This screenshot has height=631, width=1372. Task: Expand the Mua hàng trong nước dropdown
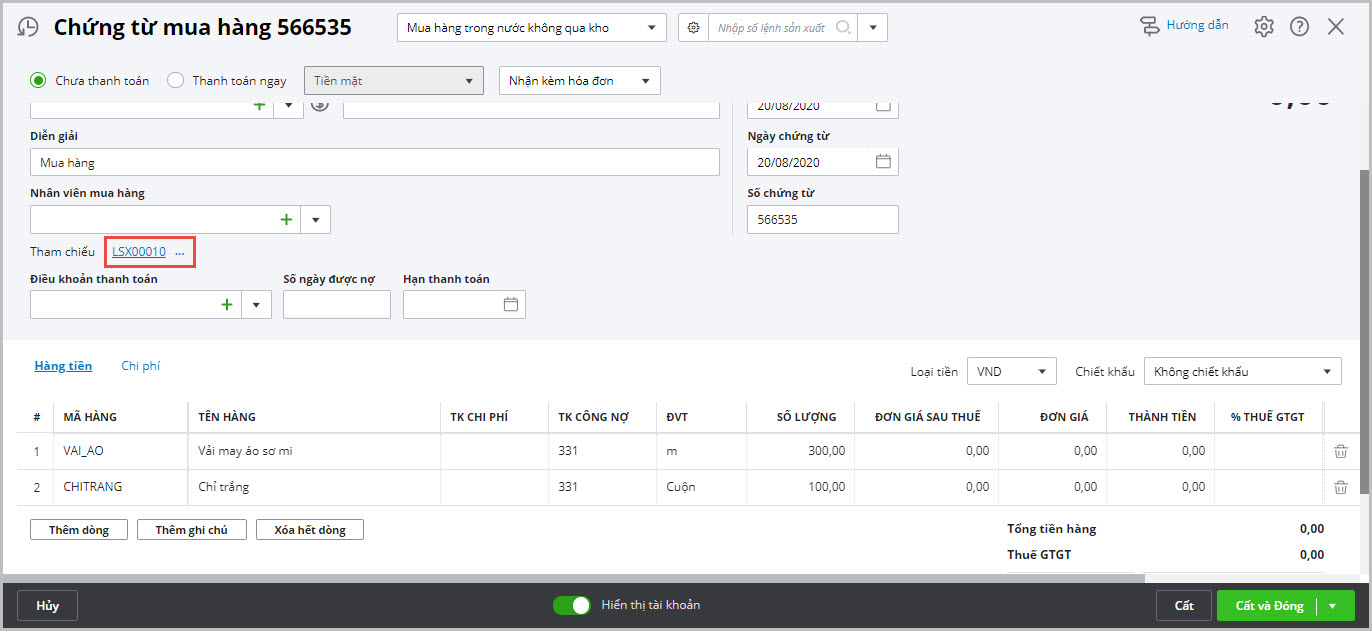(652, 28)
